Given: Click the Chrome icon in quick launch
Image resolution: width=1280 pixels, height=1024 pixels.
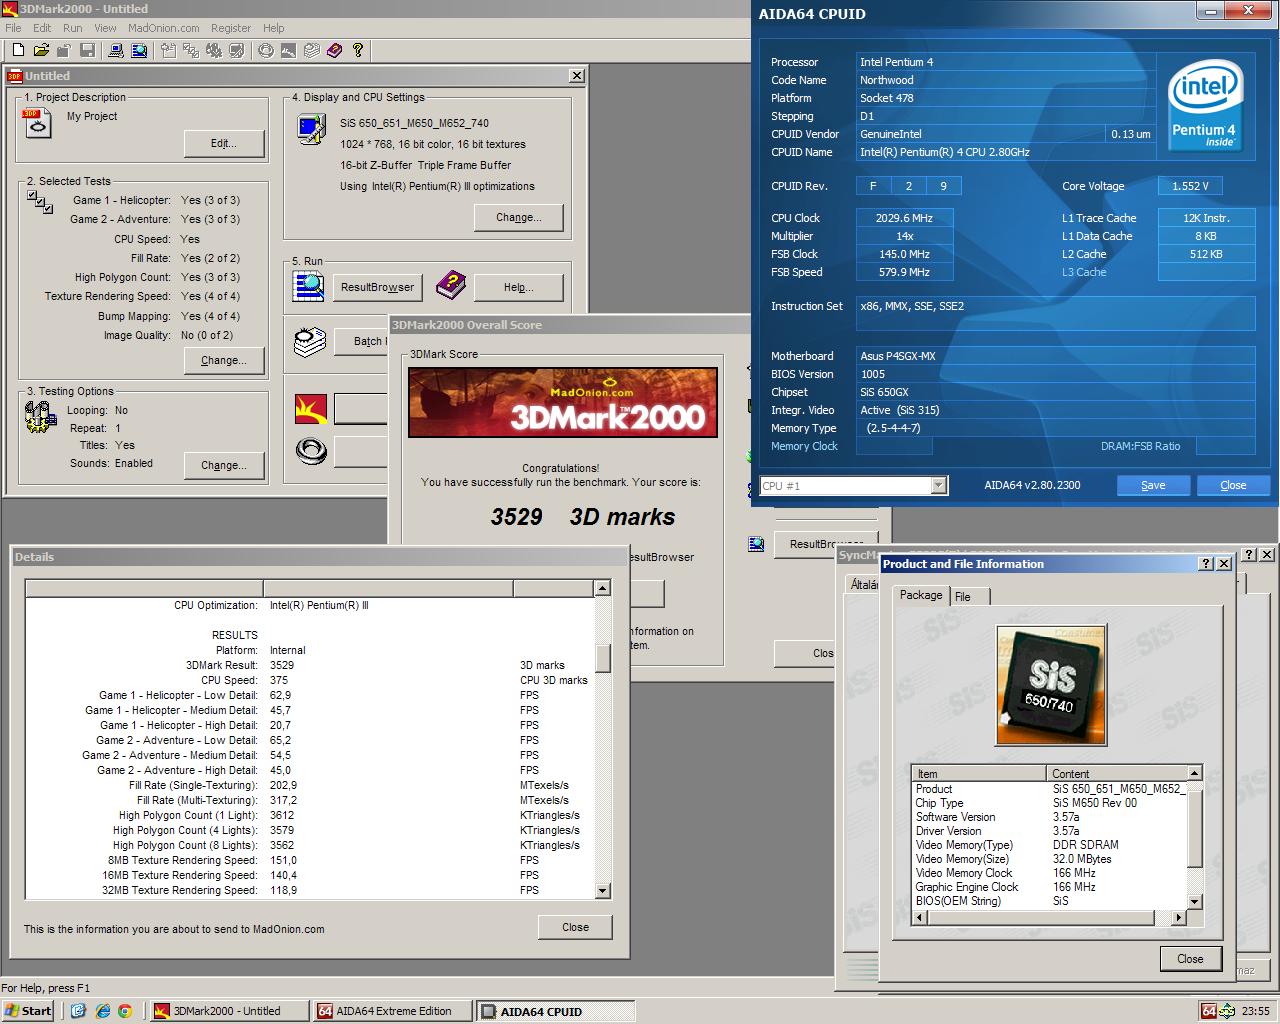Looking at the screenshot, I should (125, 1011).
